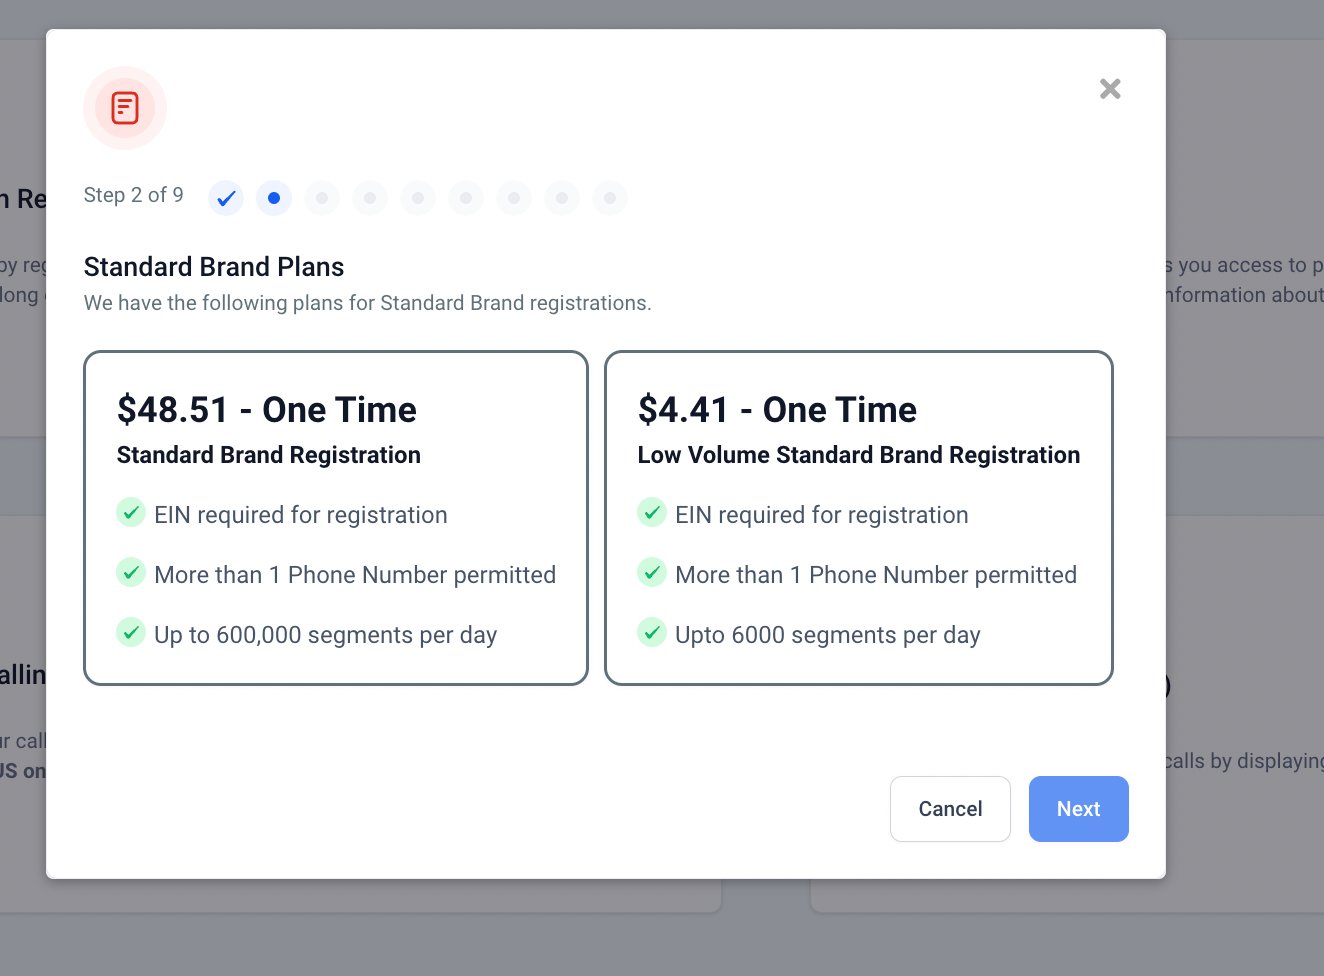Click the Cancel button

(950, 809)
